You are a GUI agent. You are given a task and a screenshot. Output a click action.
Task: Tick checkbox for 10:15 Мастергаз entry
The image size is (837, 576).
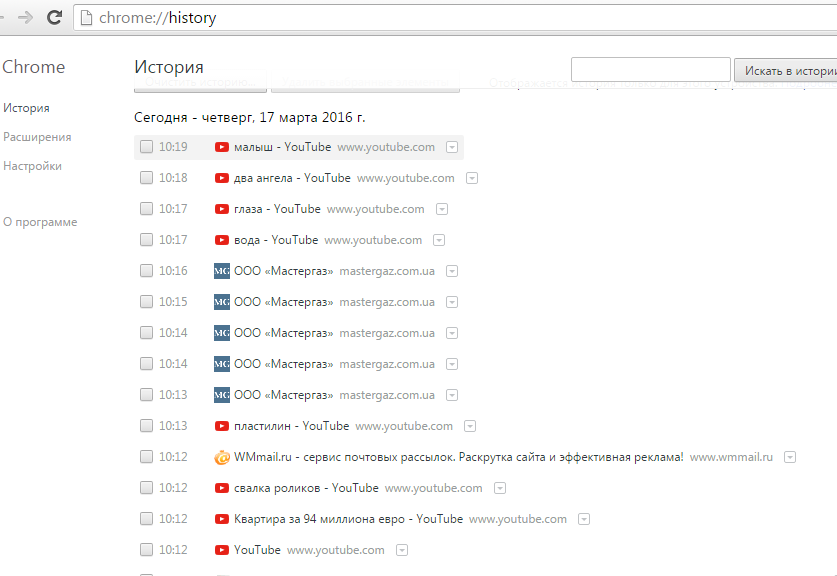tap(146, 301)
